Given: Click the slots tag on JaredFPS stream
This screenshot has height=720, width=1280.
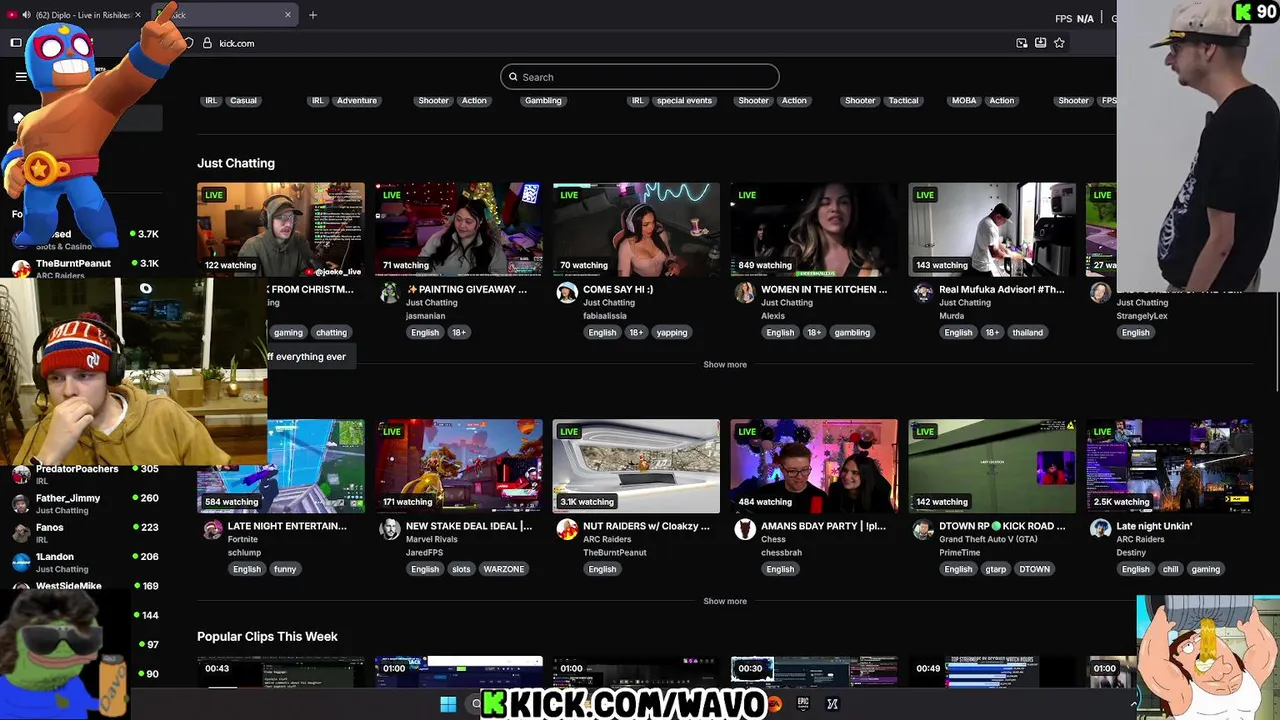Looking at the screenshot, I should (461, 569).
